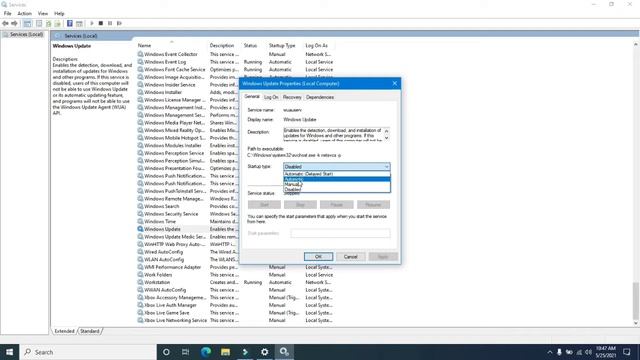Click the Refresh toolbar icon

pyautogui.click(x=49, y=23)
